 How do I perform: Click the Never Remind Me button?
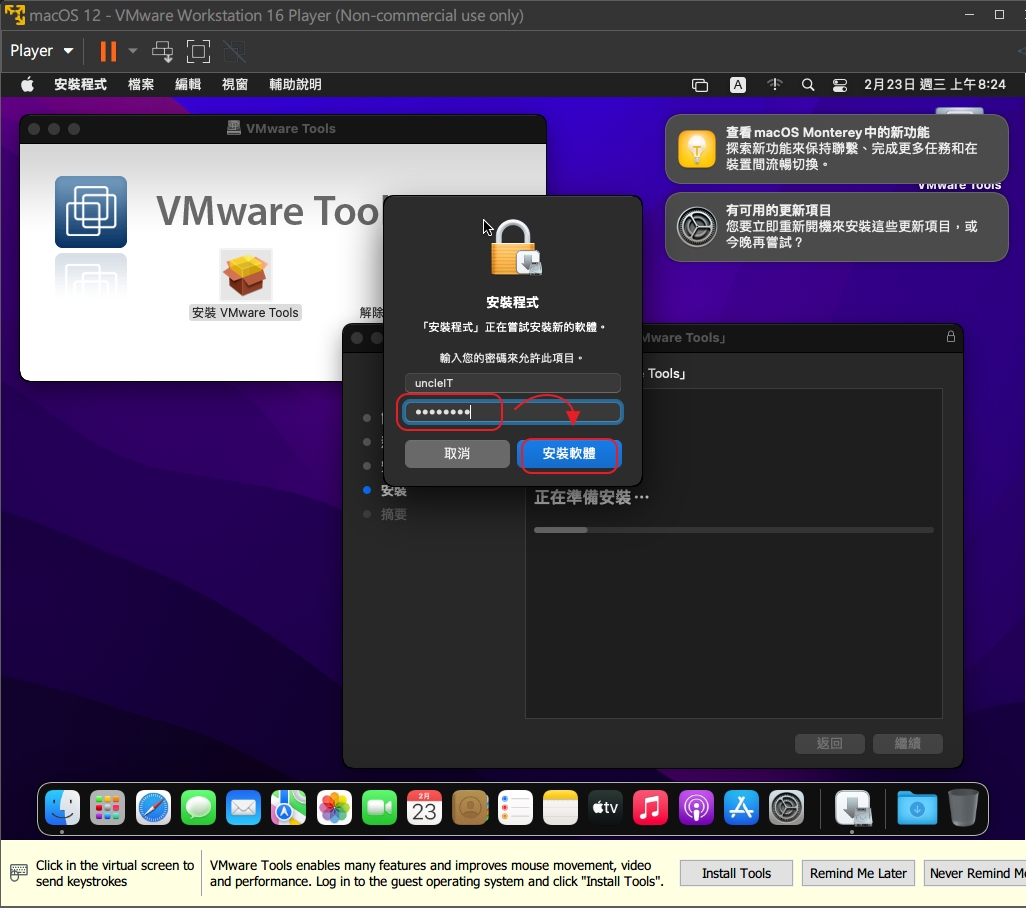975,873
